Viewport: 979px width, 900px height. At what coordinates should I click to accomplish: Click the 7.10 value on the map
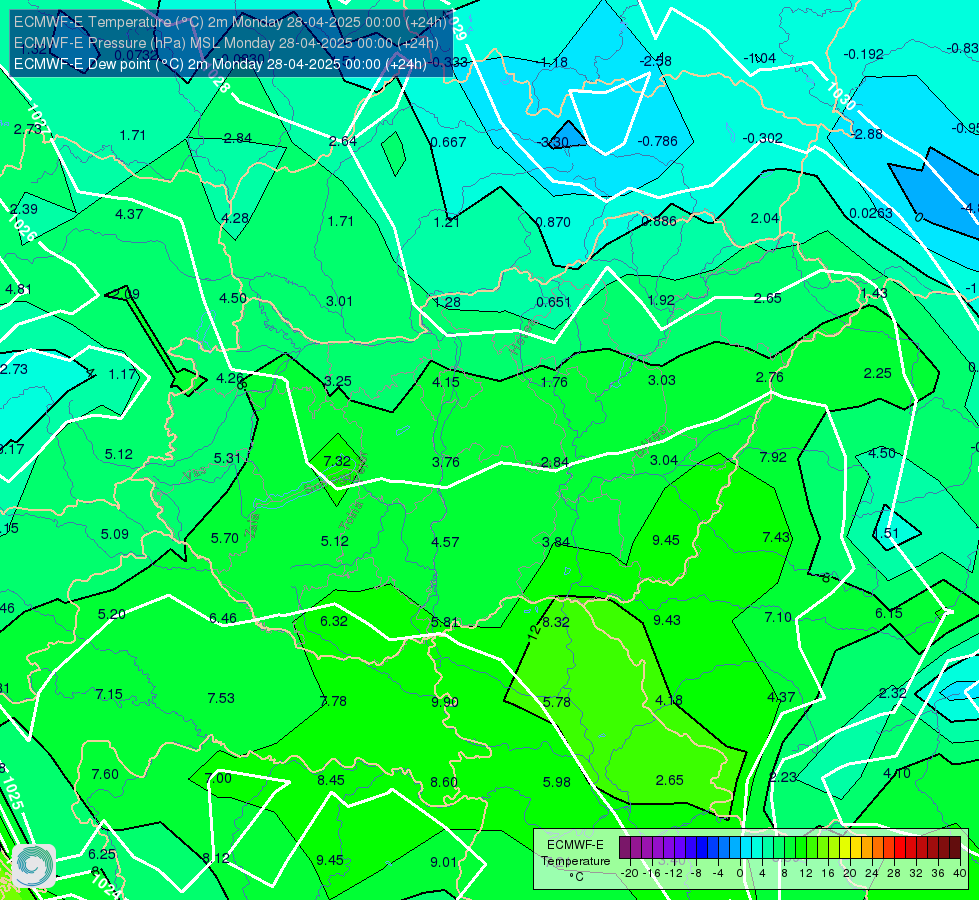[778, 618]
